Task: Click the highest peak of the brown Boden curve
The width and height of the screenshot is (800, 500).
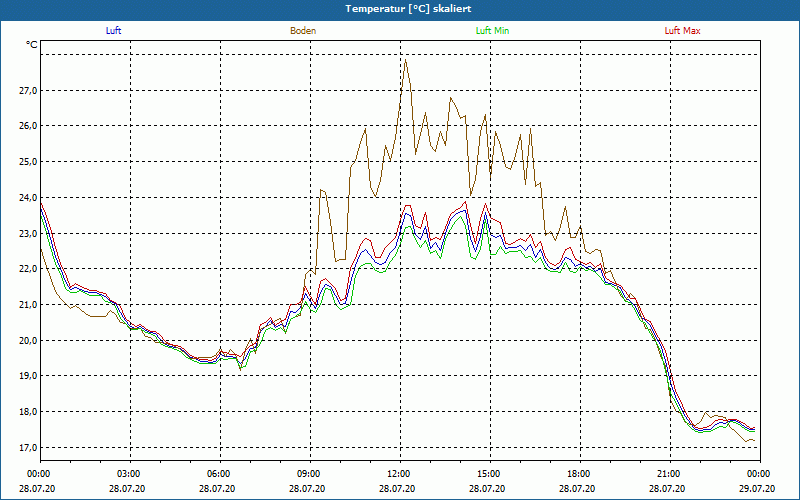Action: coord(405,60)
